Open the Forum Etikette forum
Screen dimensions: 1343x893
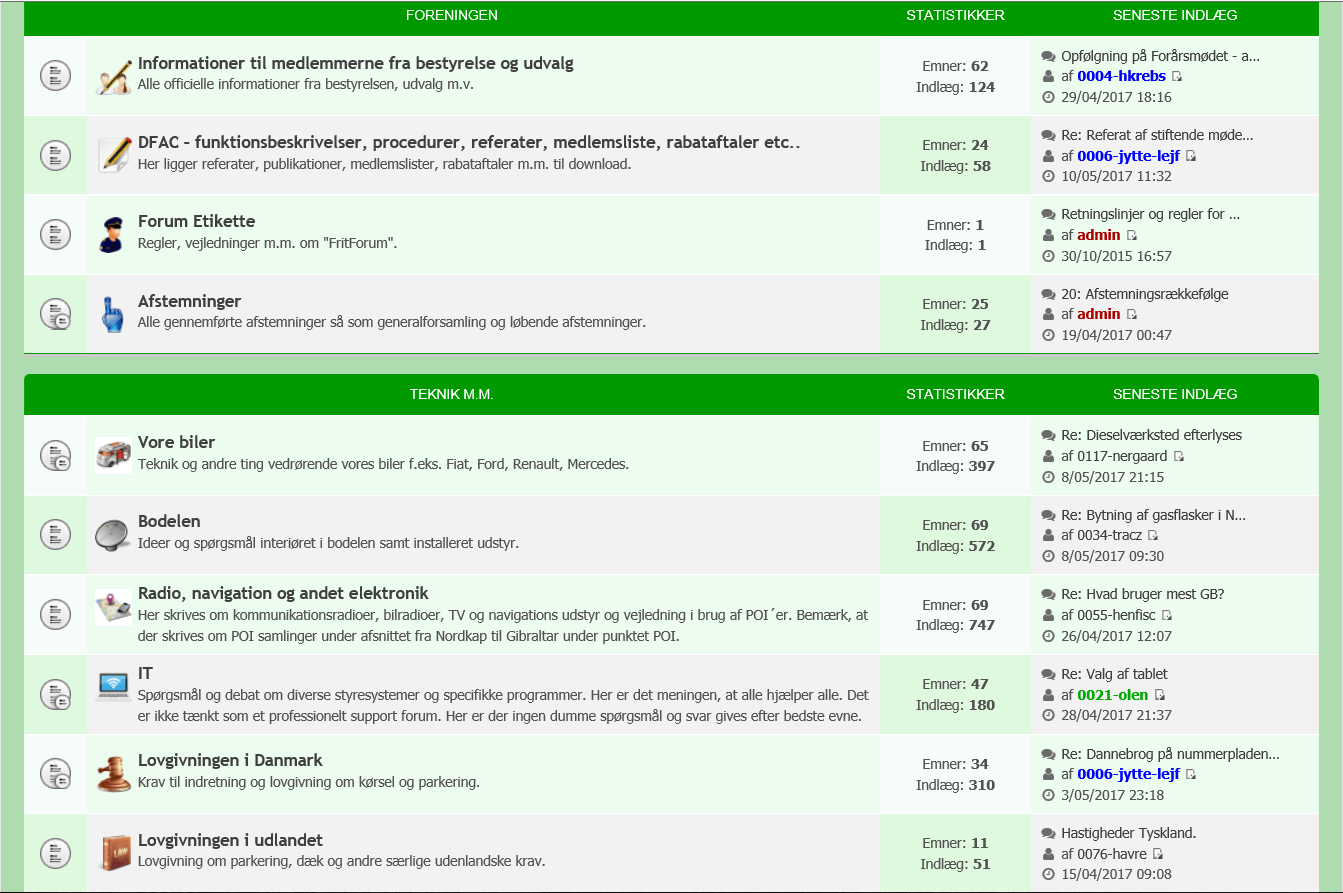[196, 221]
